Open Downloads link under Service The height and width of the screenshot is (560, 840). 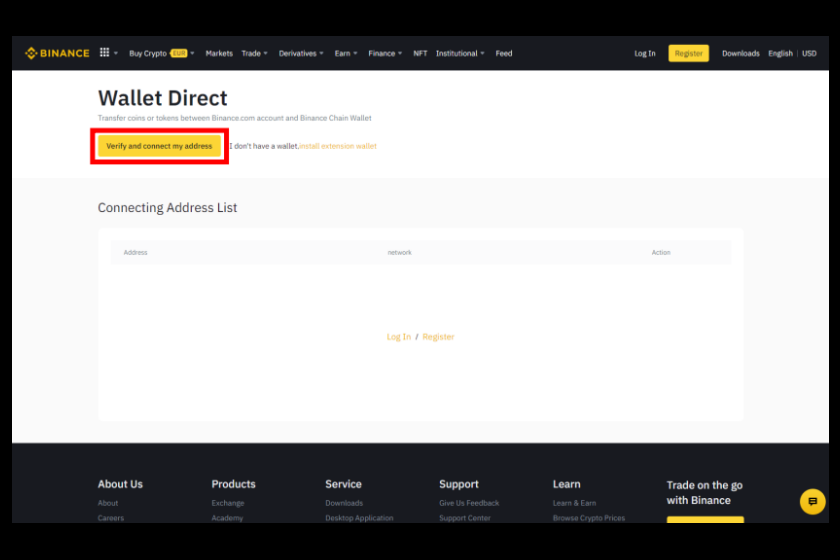coord(344,503)
